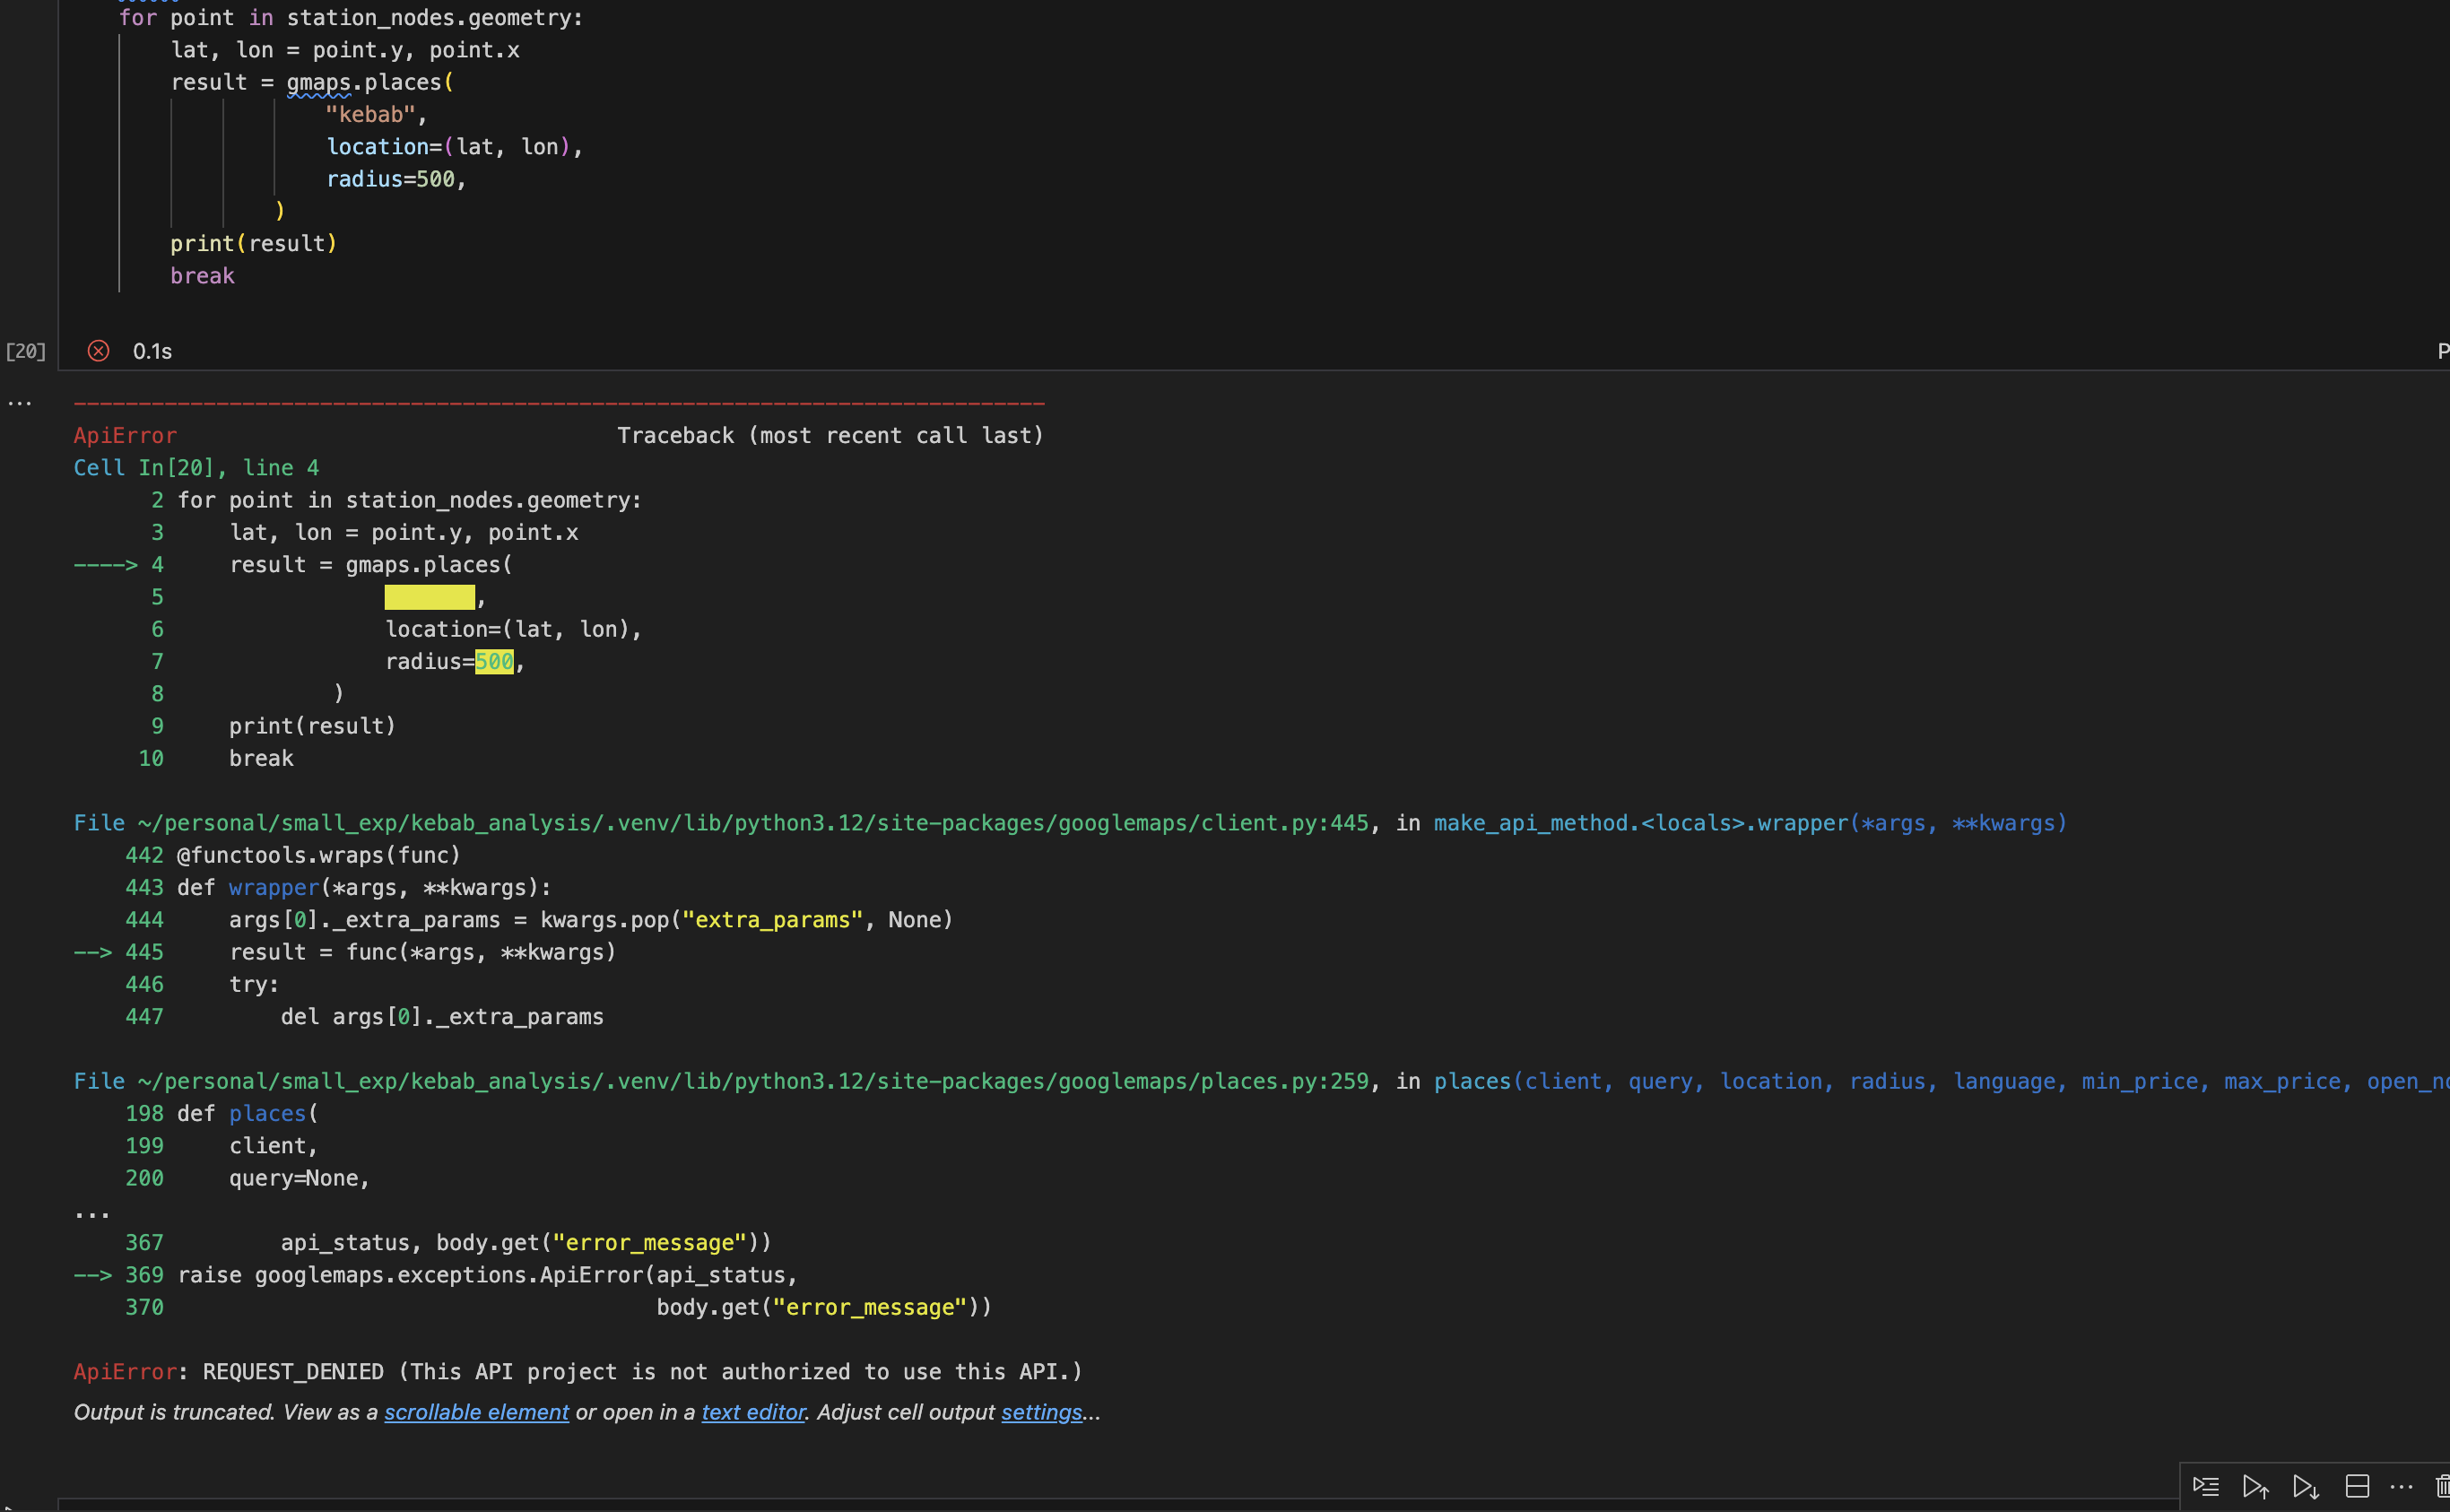Click location=(lat, lon) in the code cell

[x=448, y=147]
